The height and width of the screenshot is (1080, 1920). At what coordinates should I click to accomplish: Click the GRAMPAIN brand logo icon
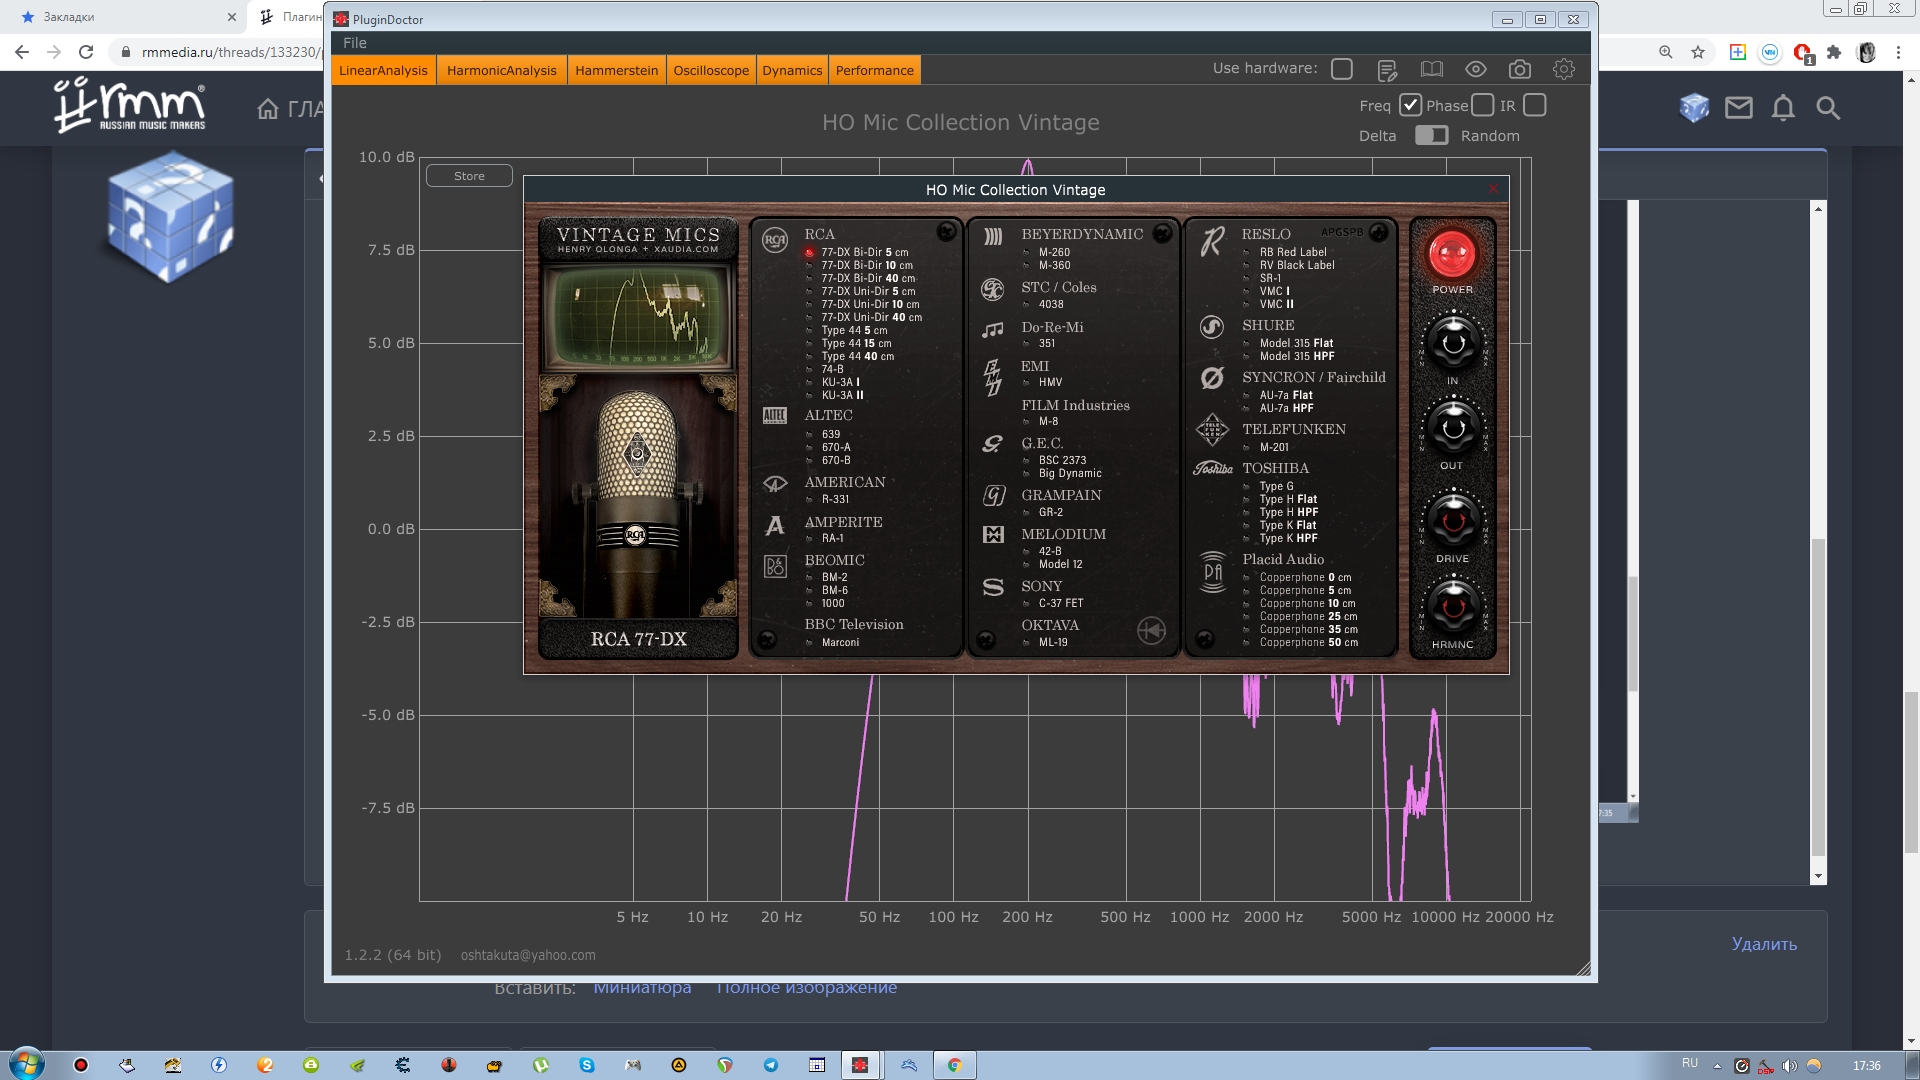[993, 496]
